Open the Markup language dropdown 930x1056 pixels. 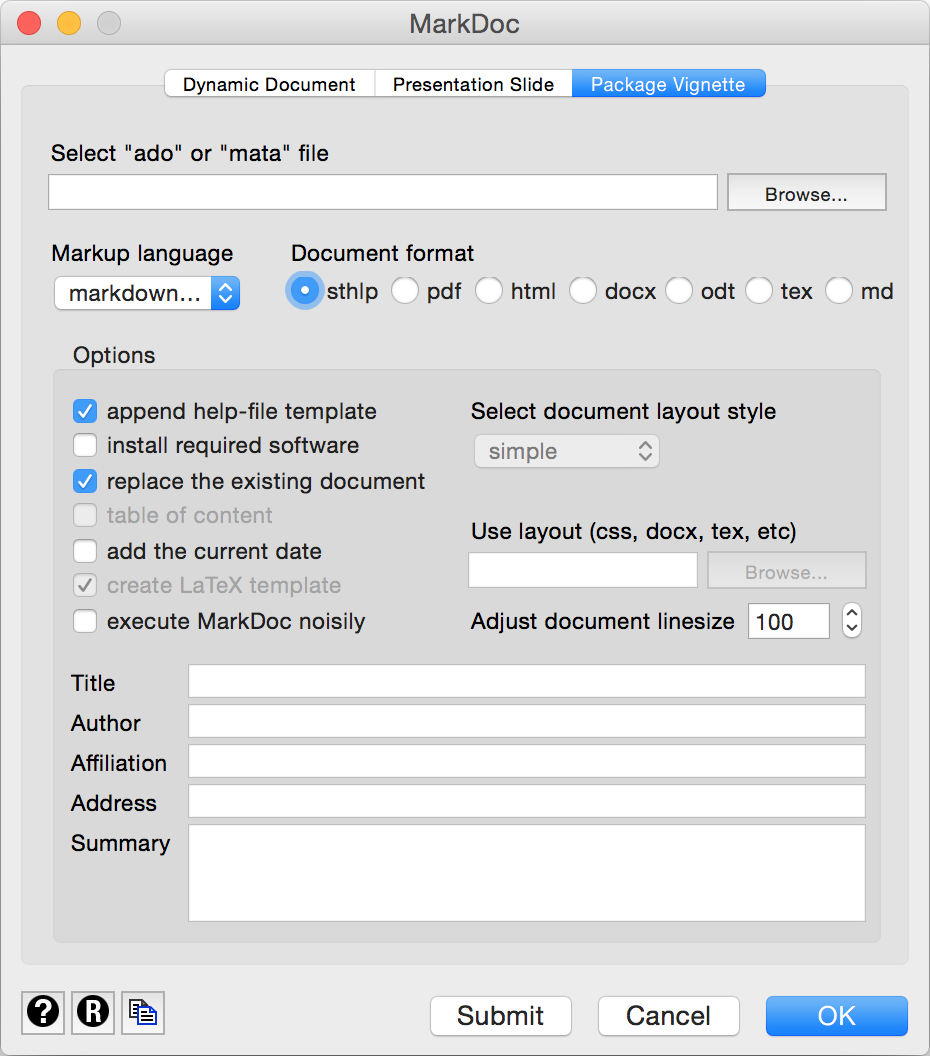(147, 293)
